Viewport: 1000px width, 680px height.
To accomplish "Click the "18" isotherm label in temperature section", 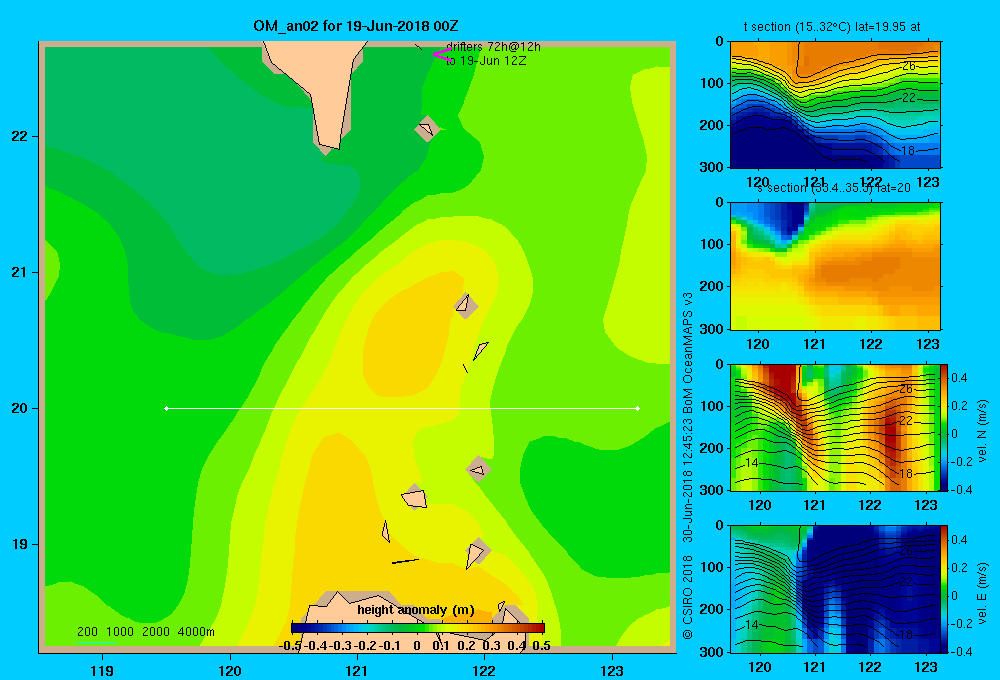I will pos(908,151).
